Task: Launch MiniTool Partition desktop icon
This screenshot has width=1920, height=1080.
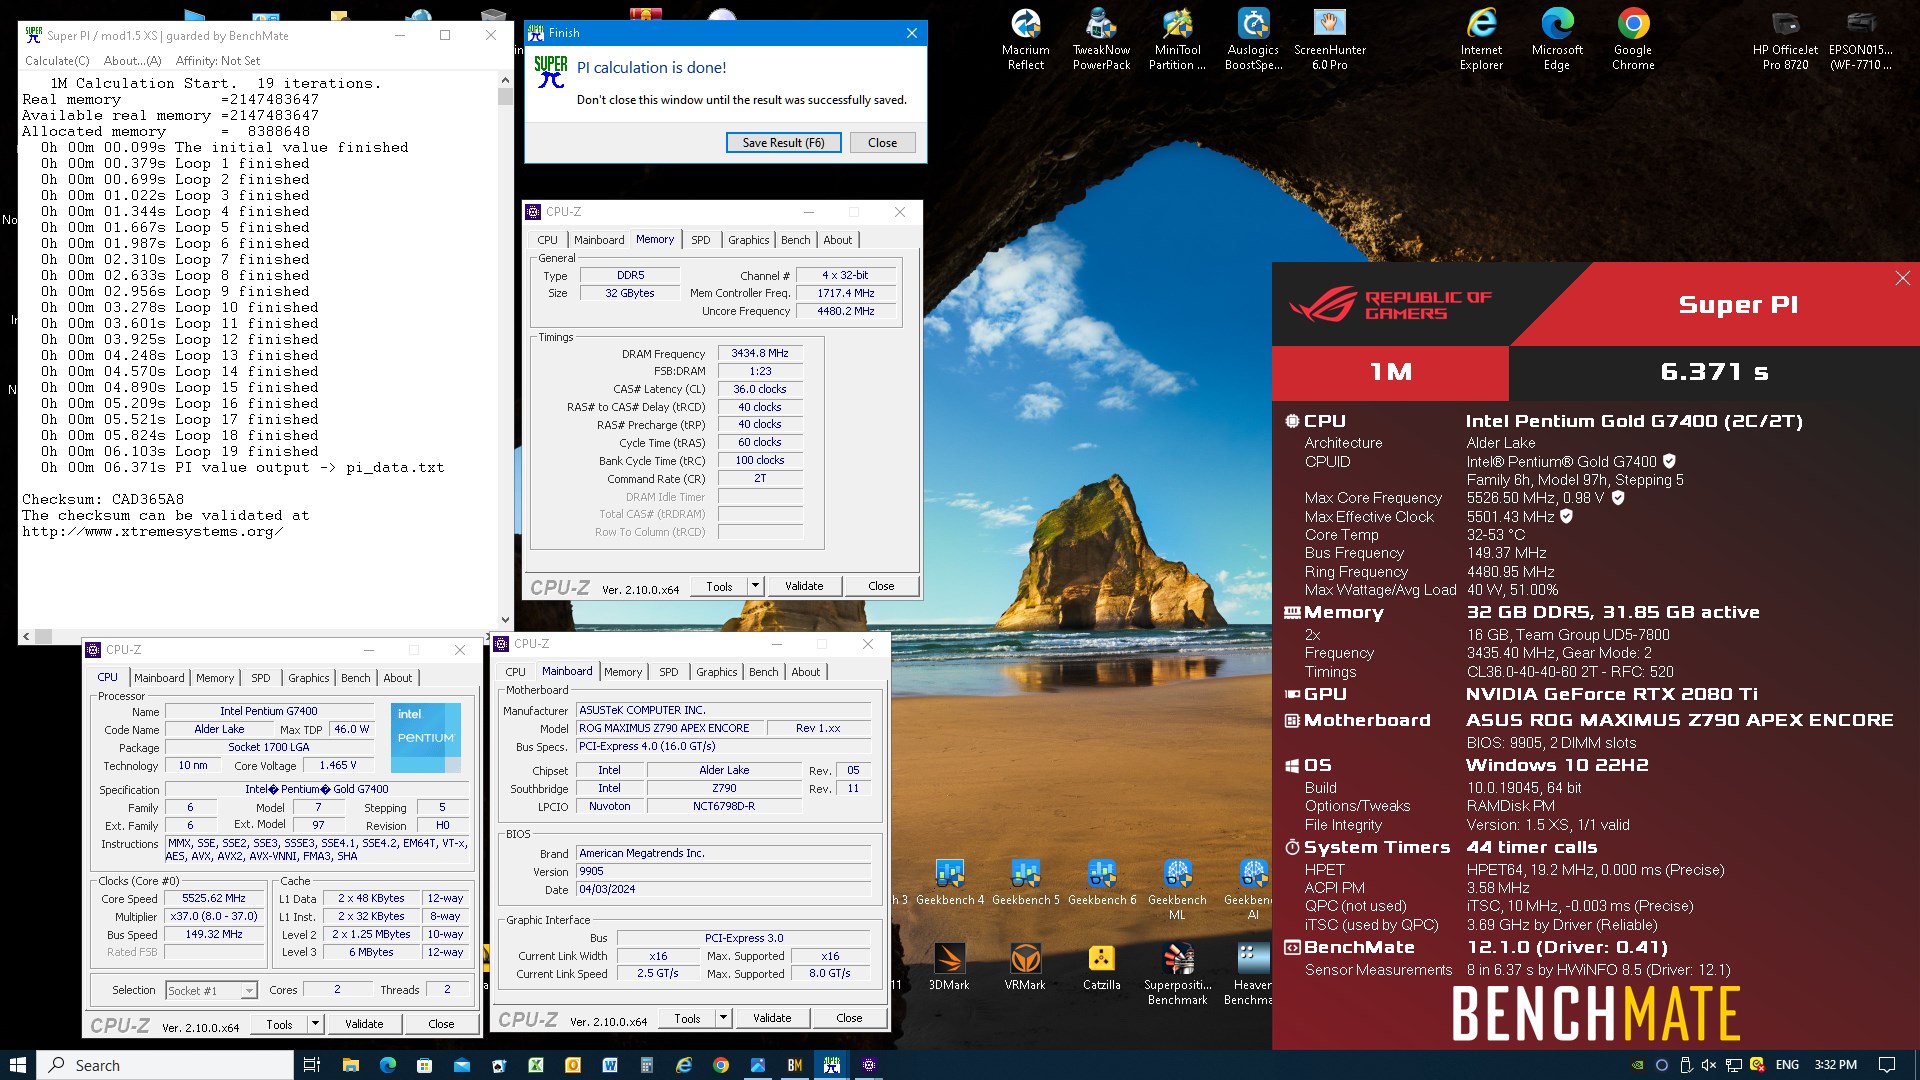Action: click(1177, 40)
